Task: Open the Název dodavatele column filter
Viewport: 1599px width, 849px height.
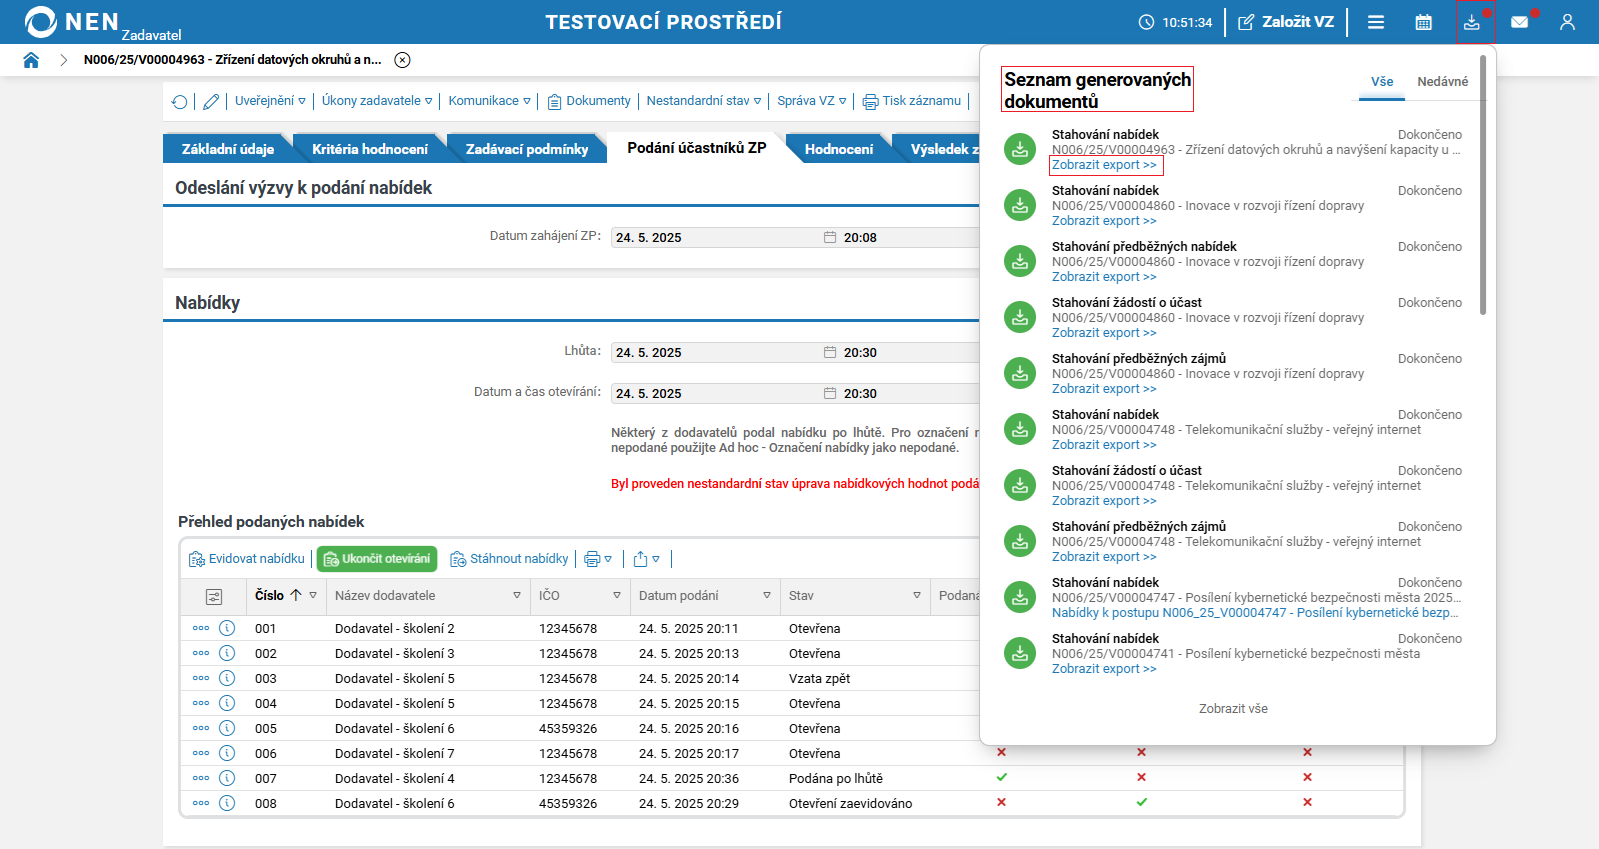Action: click(x=517, y=595)
